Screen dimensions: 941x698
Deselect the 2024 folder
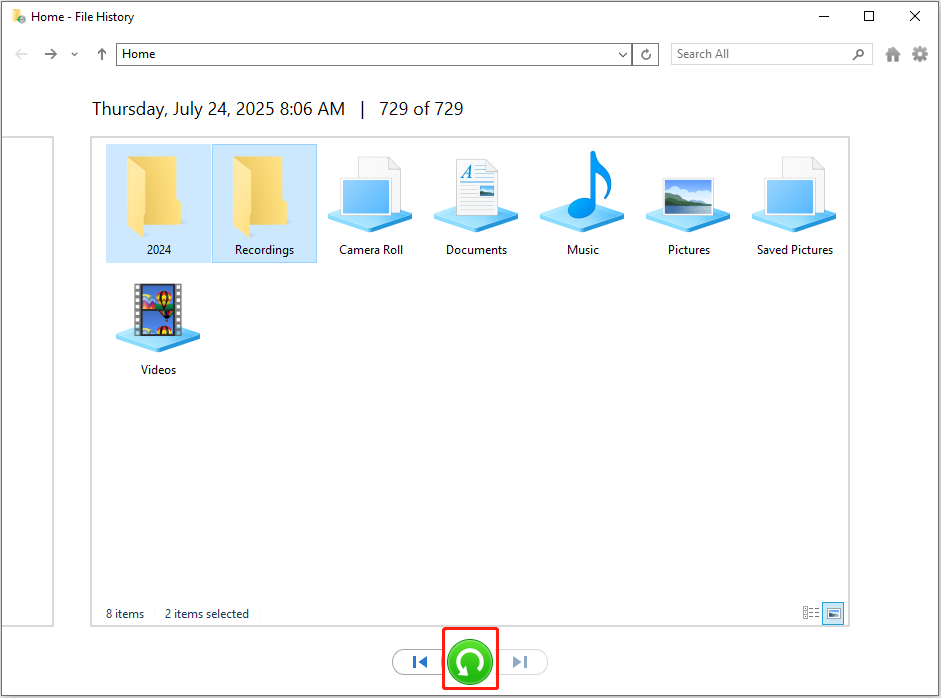[x=158, y=195]
